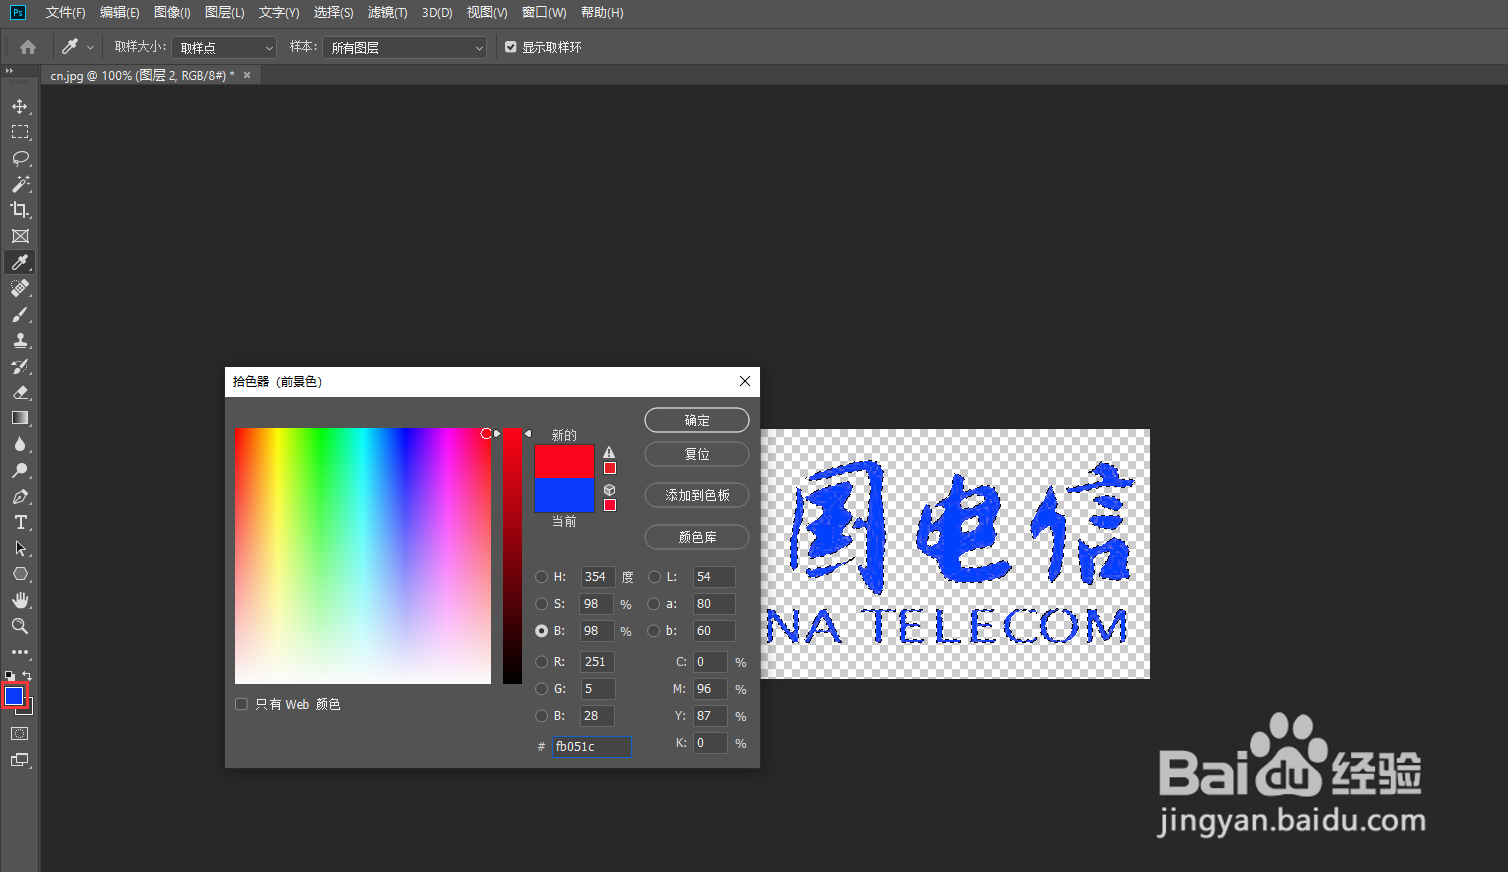The width and height of the screenshot is (1508, 872).
Task: Select the Path Selection tool
Action: [20, 548]
